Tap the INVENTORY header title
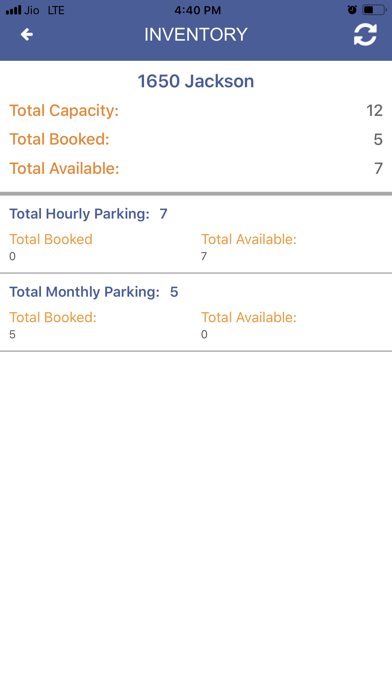392x696 pixels. click(x=196, y=35)
